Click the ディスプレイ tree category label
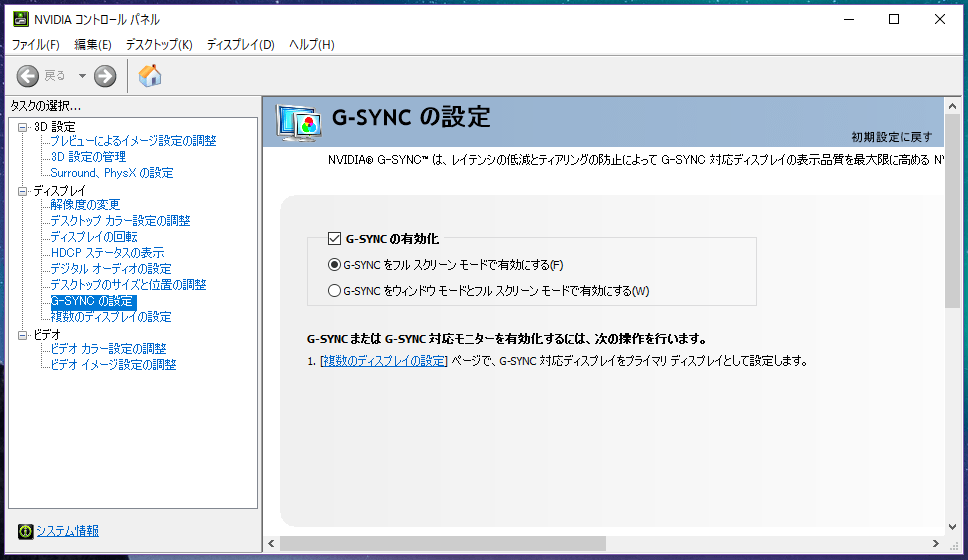Viewport: 968px width, 560px height. (x=59, y=191)
